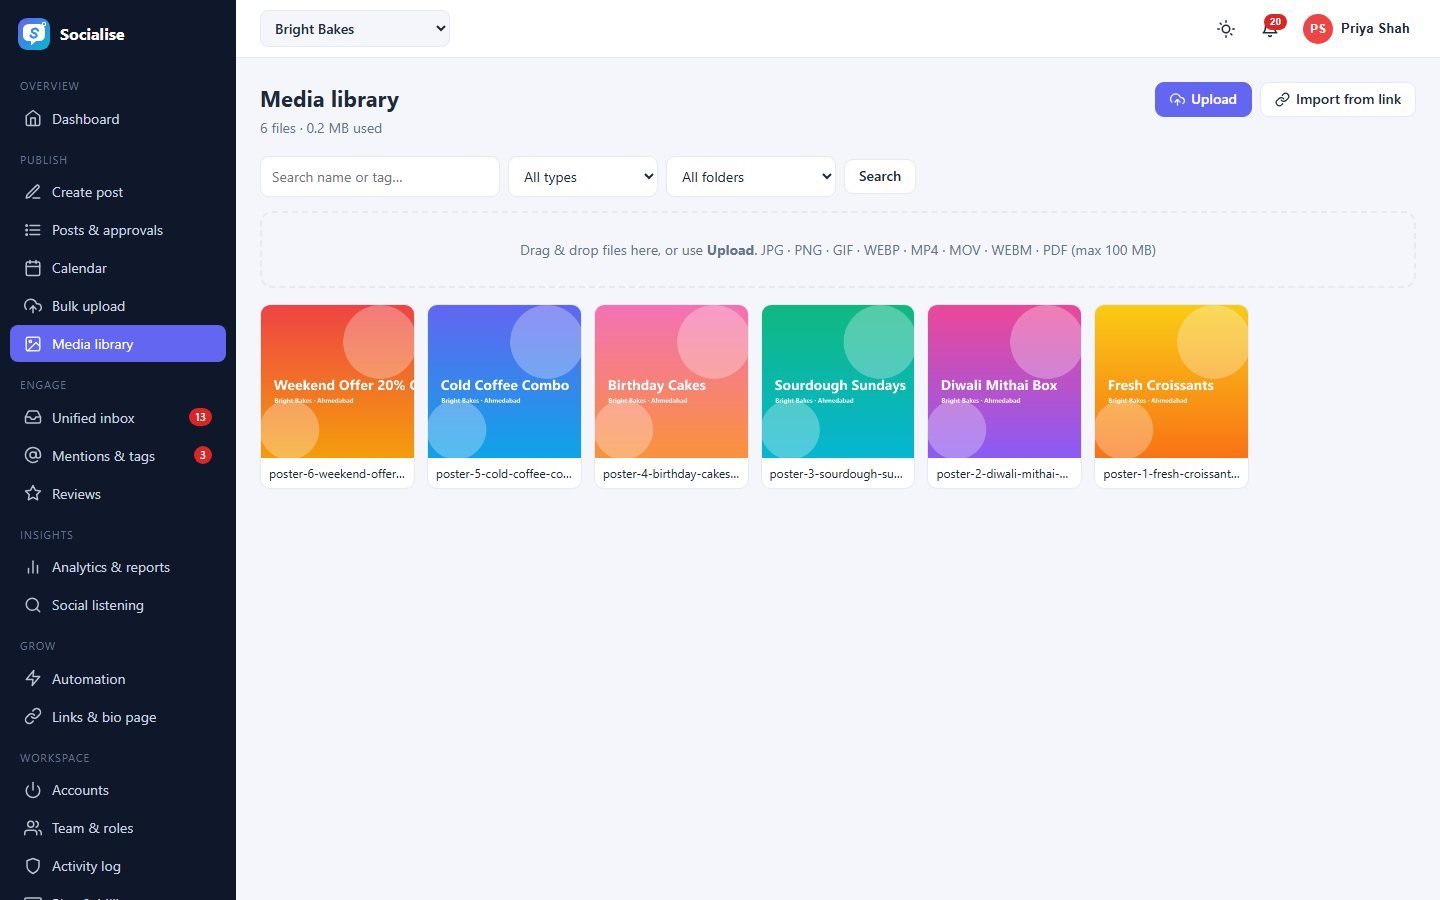Select the Sourdough Sundays poster thumbnail
The image size is (1440, 900).
tap(838, 382)
